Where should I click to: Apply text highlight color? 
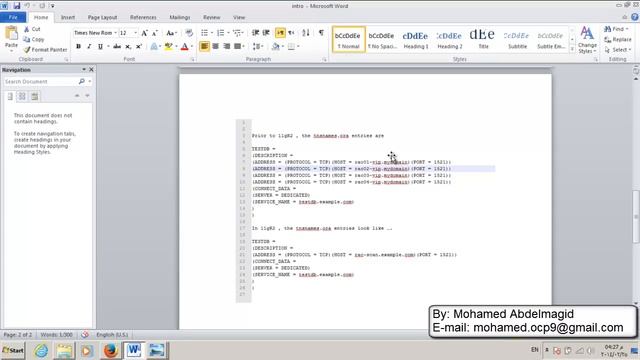tap(168, 47)
